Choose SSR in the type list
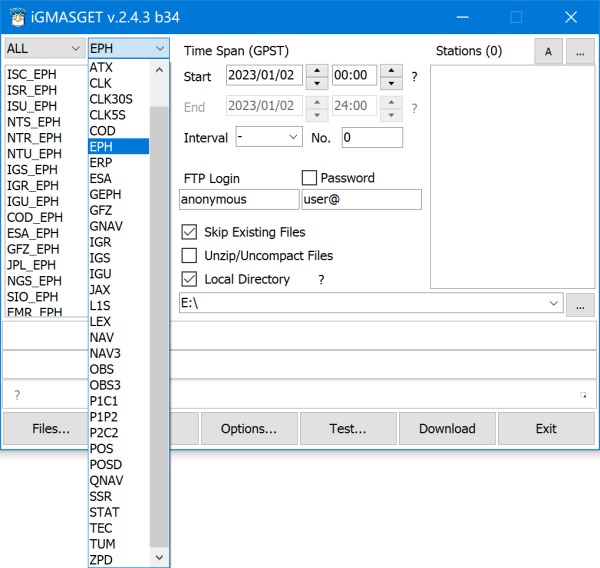The width and height of the screenshot is (600, 568). coord(101,496)
